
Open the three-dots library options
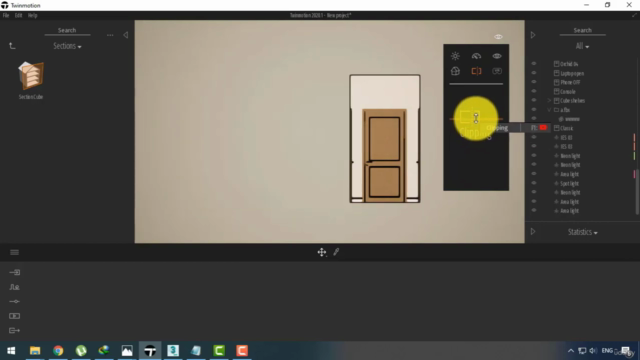coord(110,35)
